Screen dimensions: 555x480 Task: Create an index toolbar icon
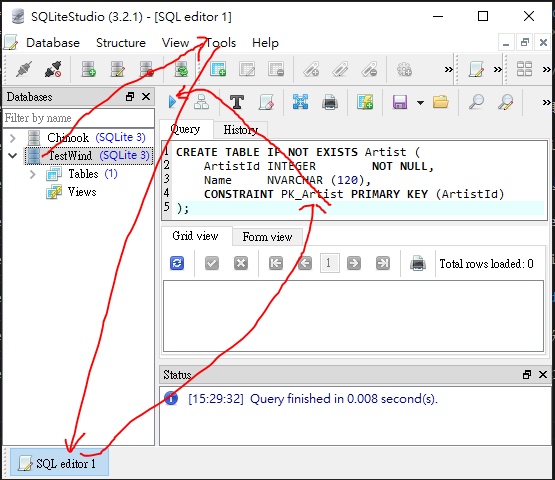311,69
